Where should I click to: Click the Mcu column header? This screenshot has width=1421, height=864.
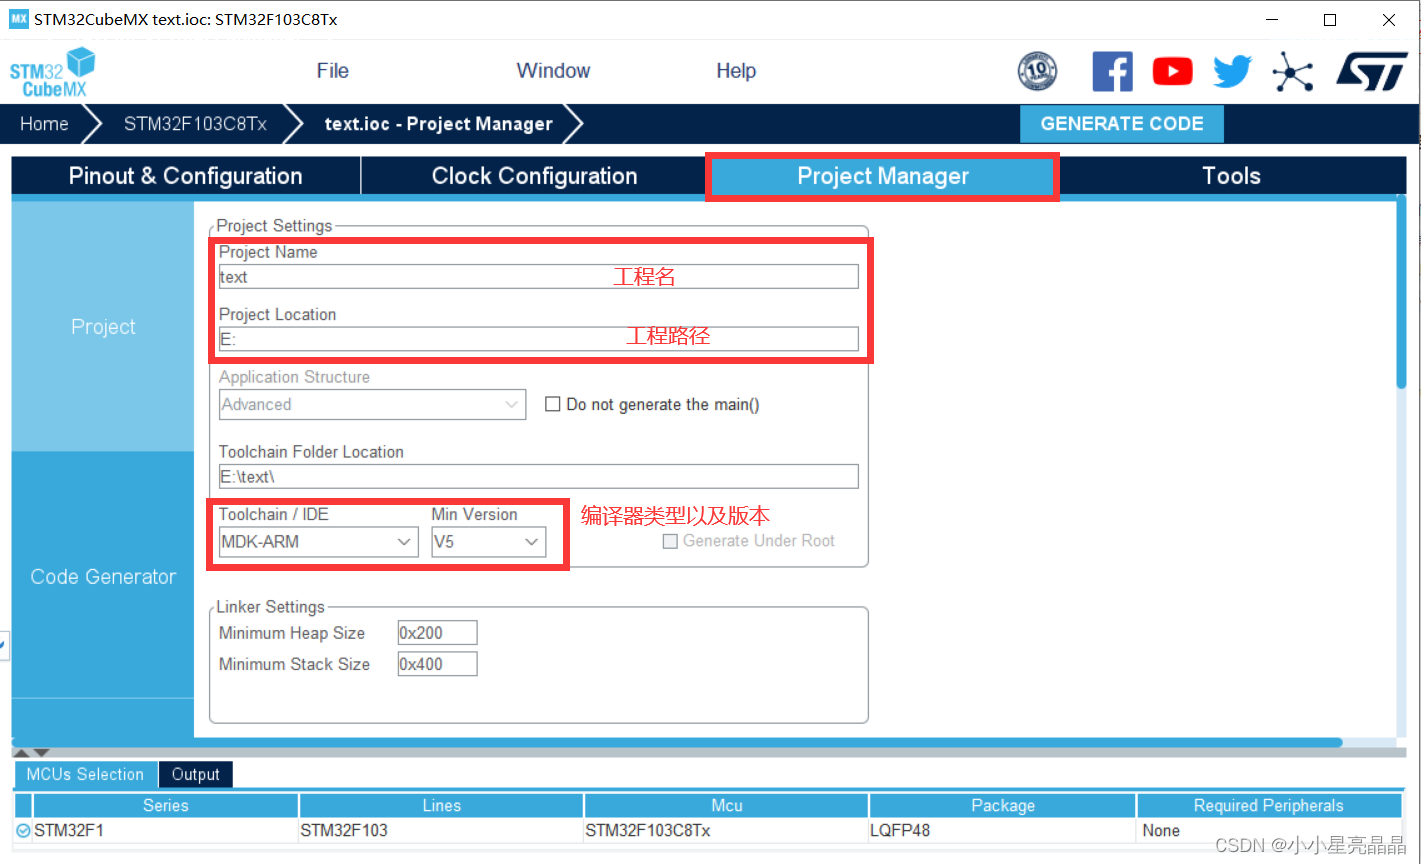click(x=727, y=805)
